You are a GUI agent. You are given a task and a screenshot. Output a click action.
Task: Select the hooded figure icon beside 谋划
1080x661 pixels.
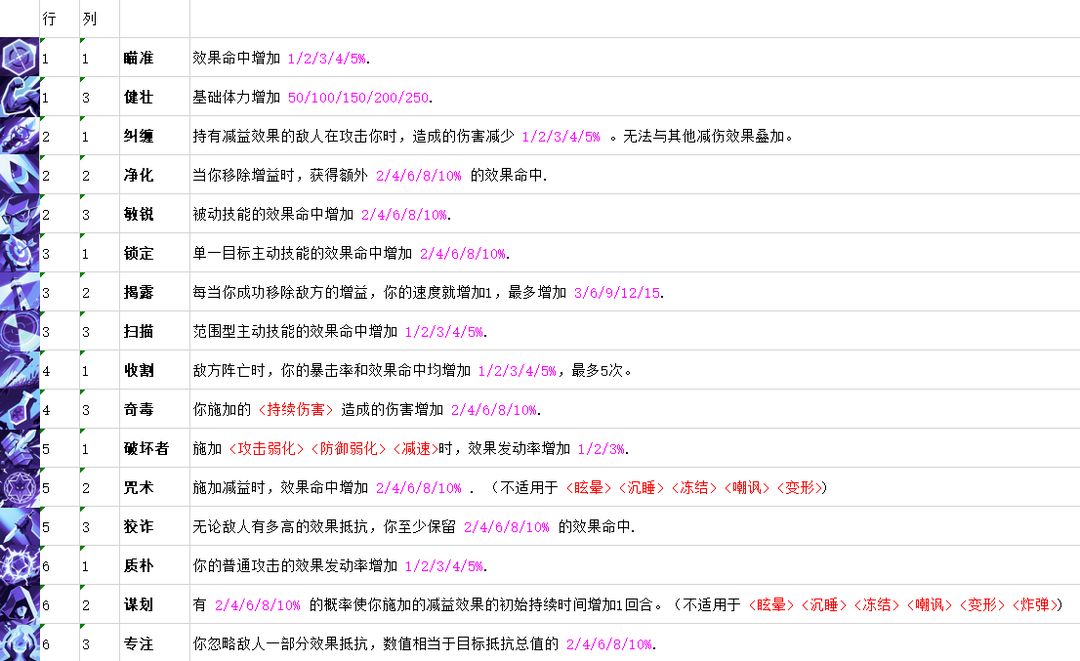coord(19,605)
